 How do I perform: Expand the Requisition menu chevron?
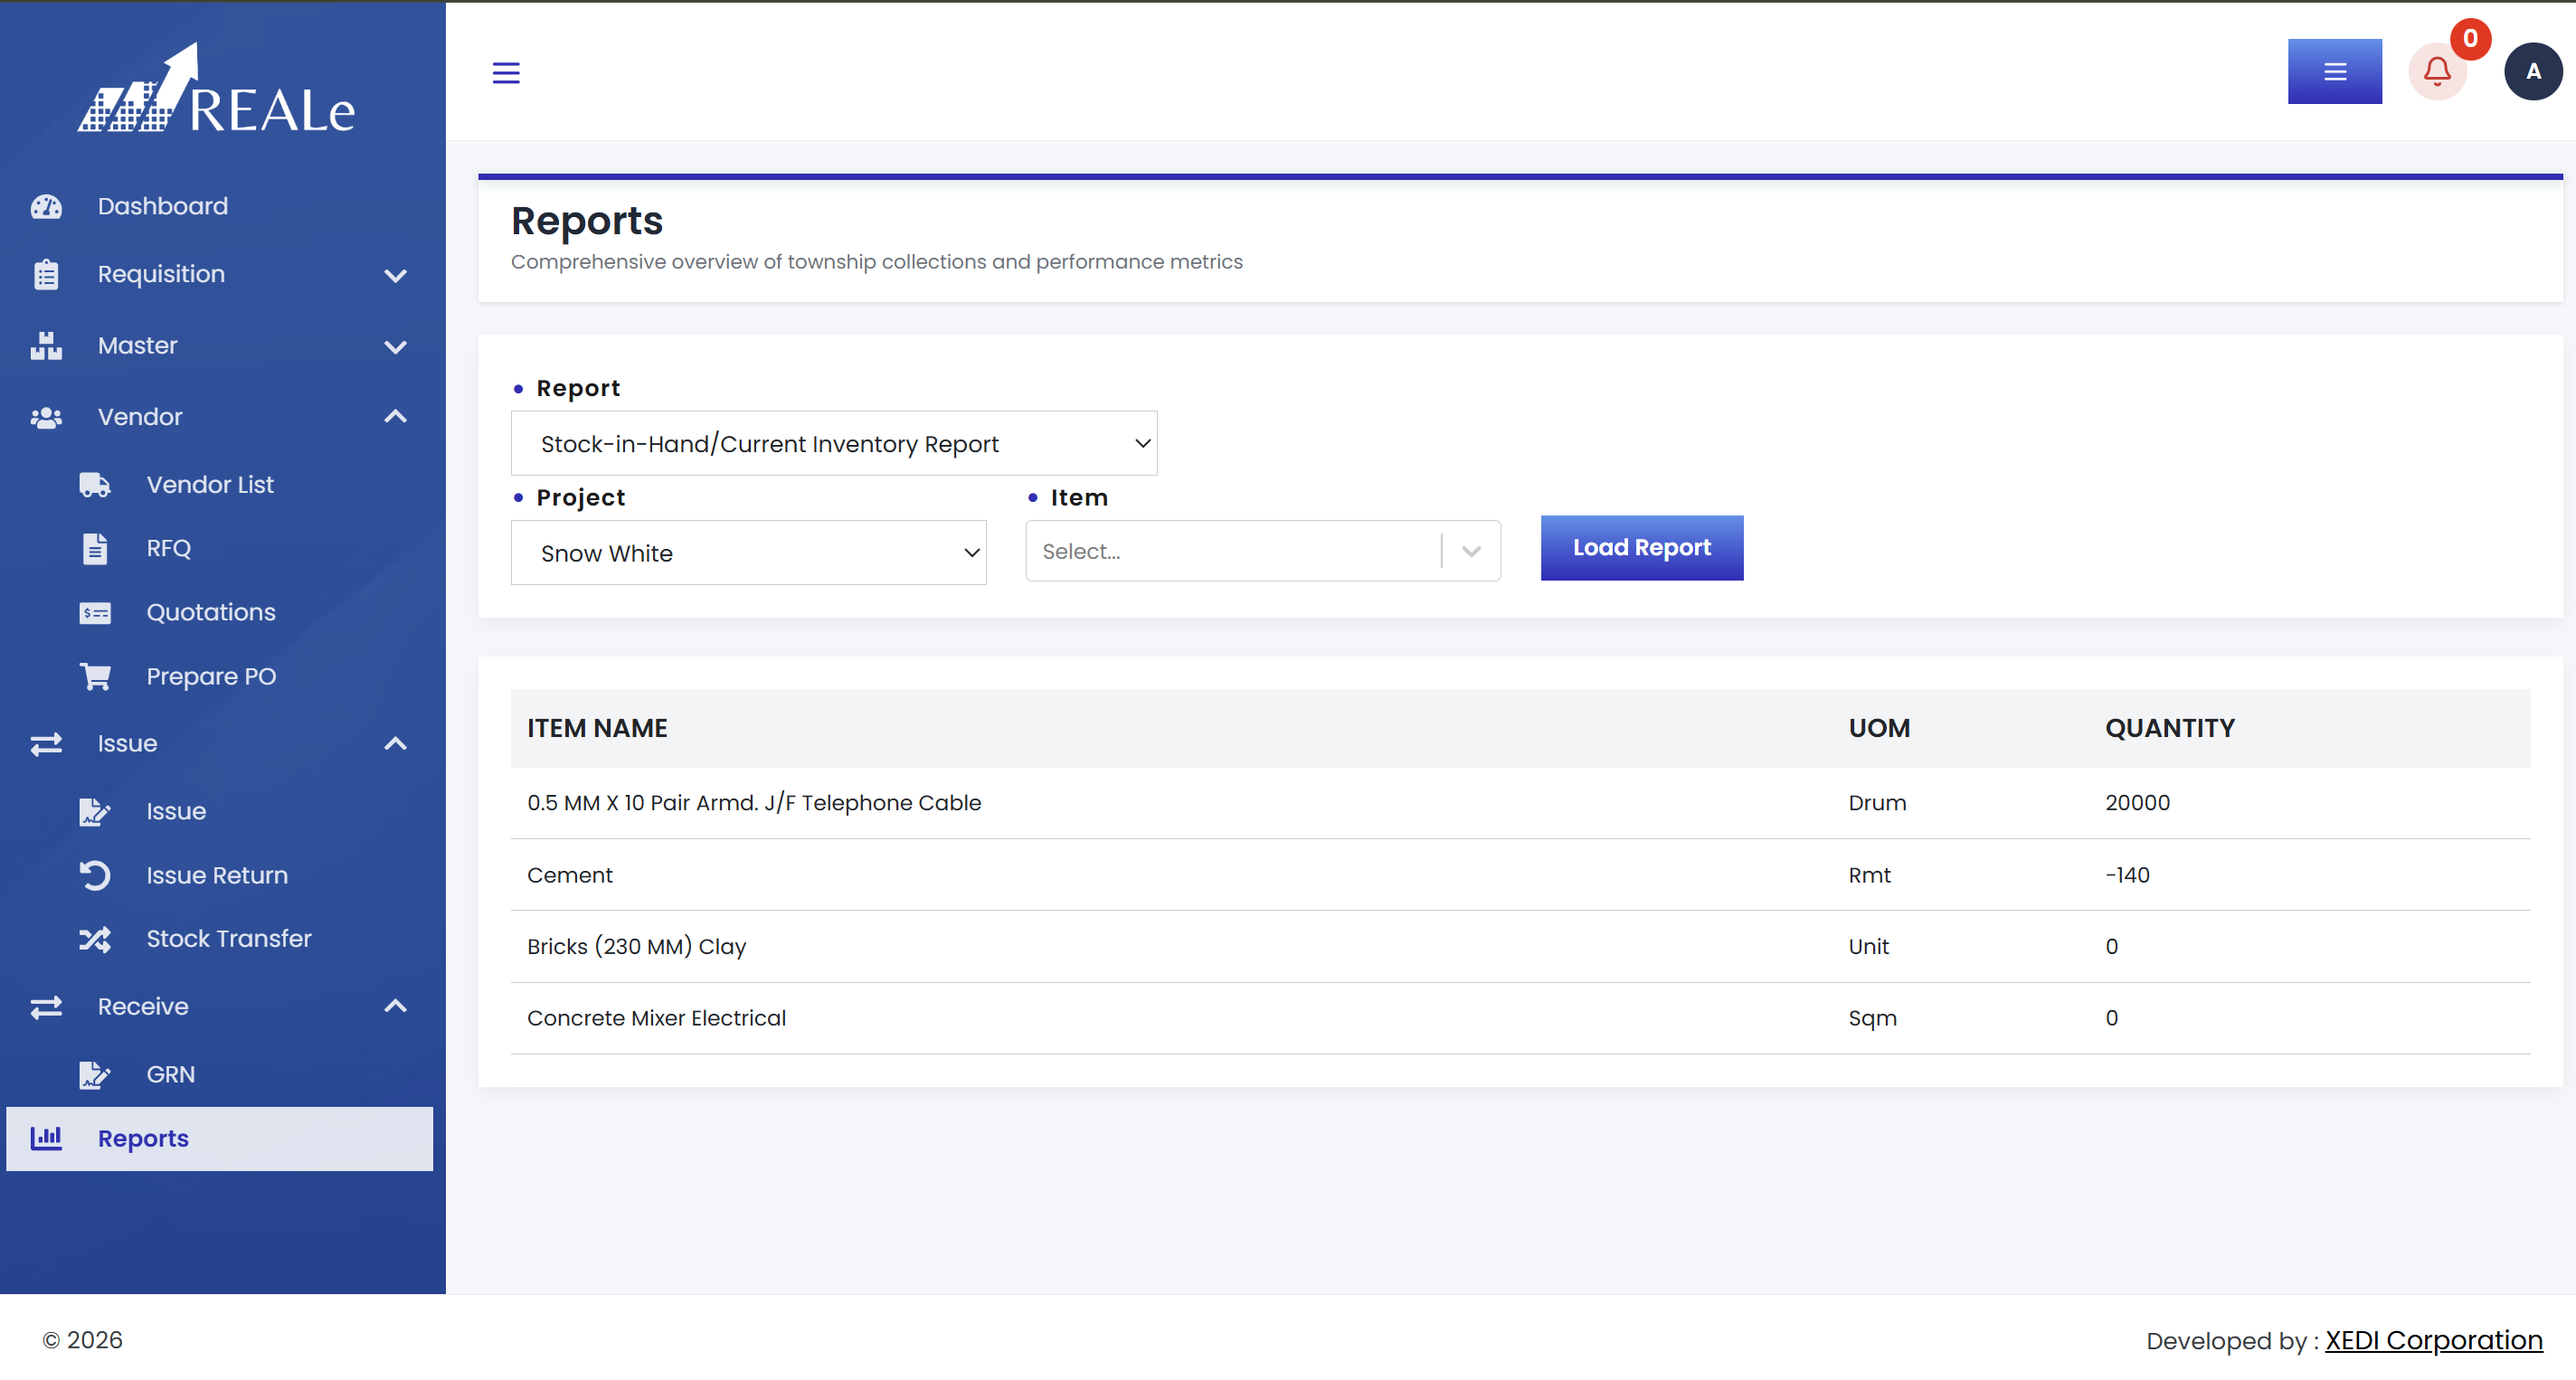tap(396, 275)
